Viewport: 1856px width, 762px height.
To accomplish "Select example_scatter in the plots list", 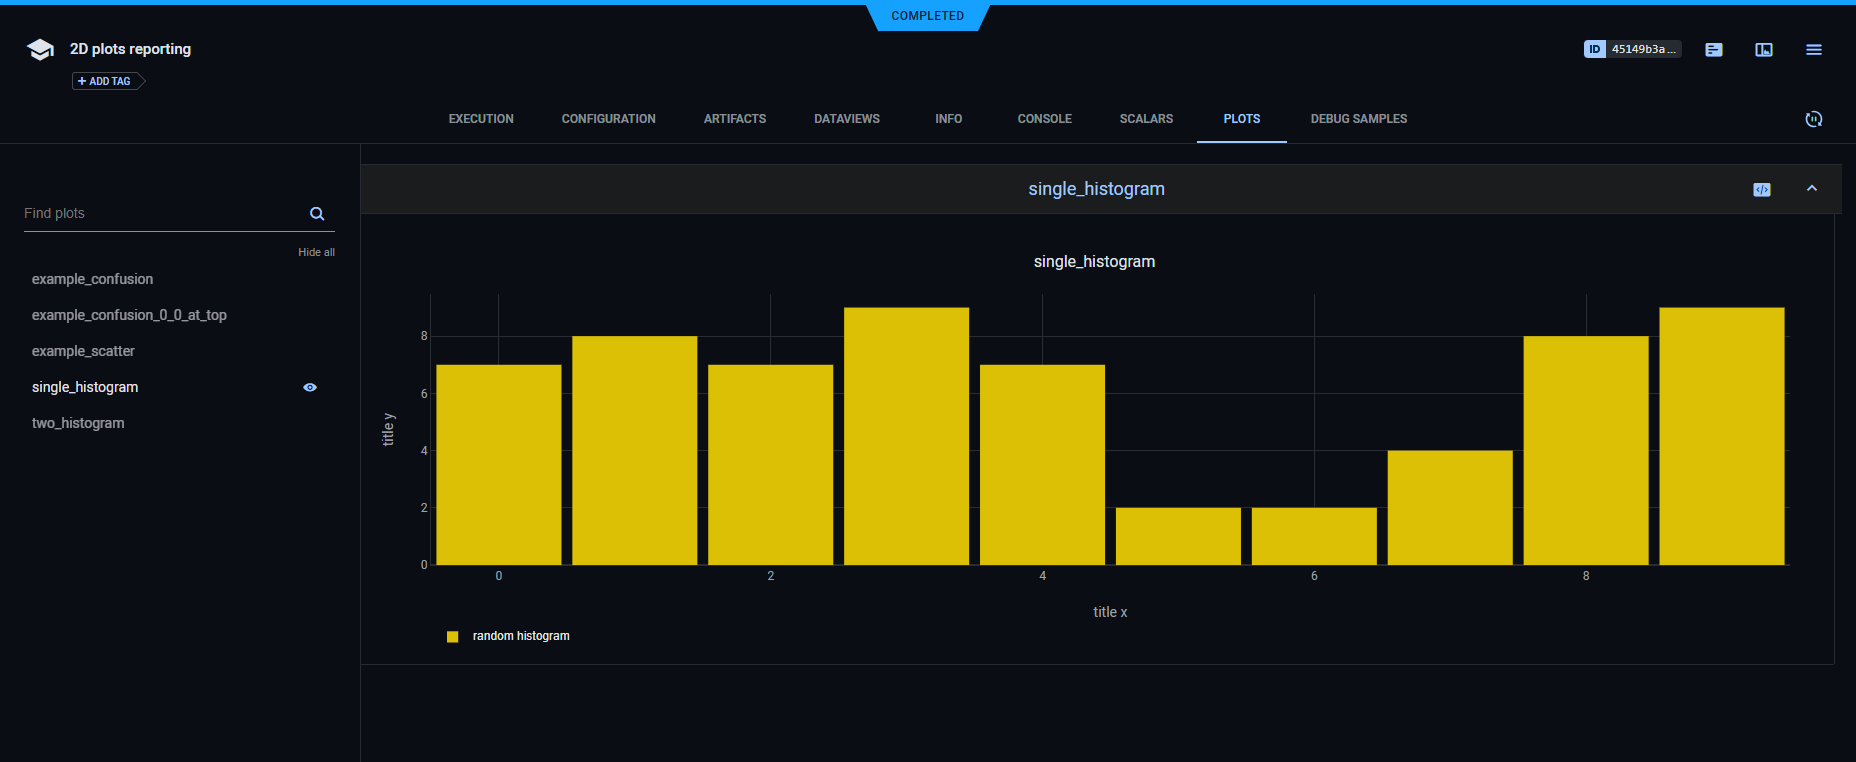I will 83,351.
